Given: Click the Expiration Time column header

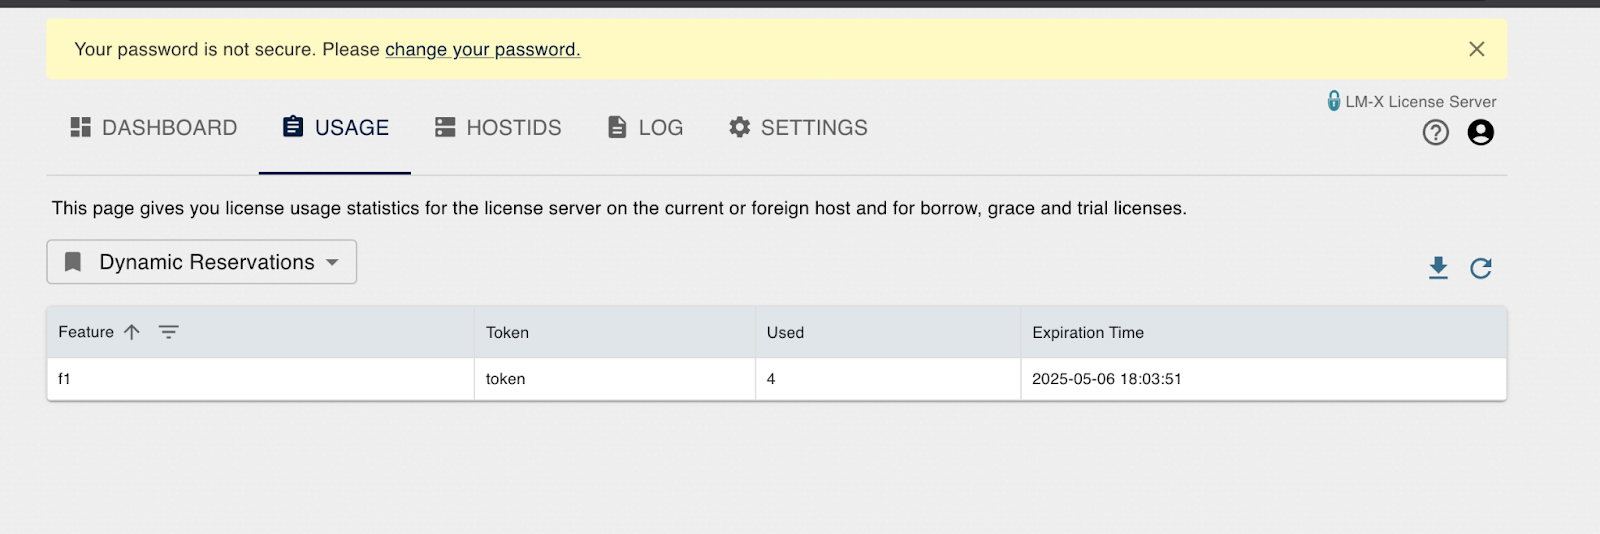Looking at the screenshot, I should (x=1088, y=333).
